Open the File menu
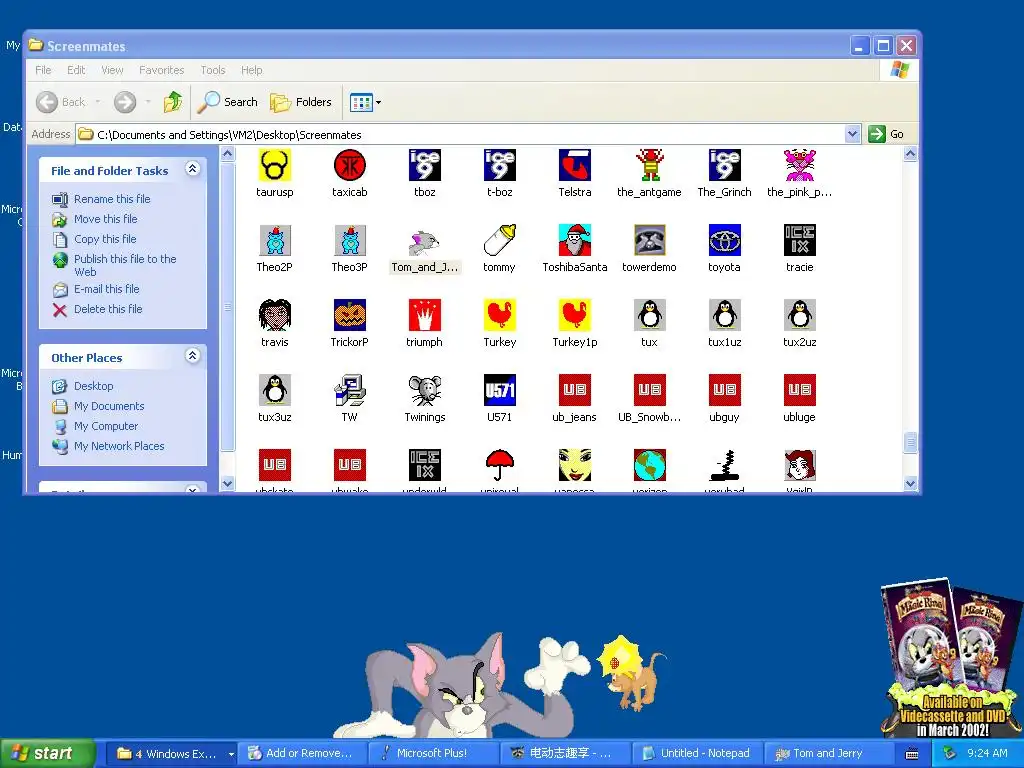This screenshot has width=1024, height=768. pyautogui.click(x=43, y=70)
